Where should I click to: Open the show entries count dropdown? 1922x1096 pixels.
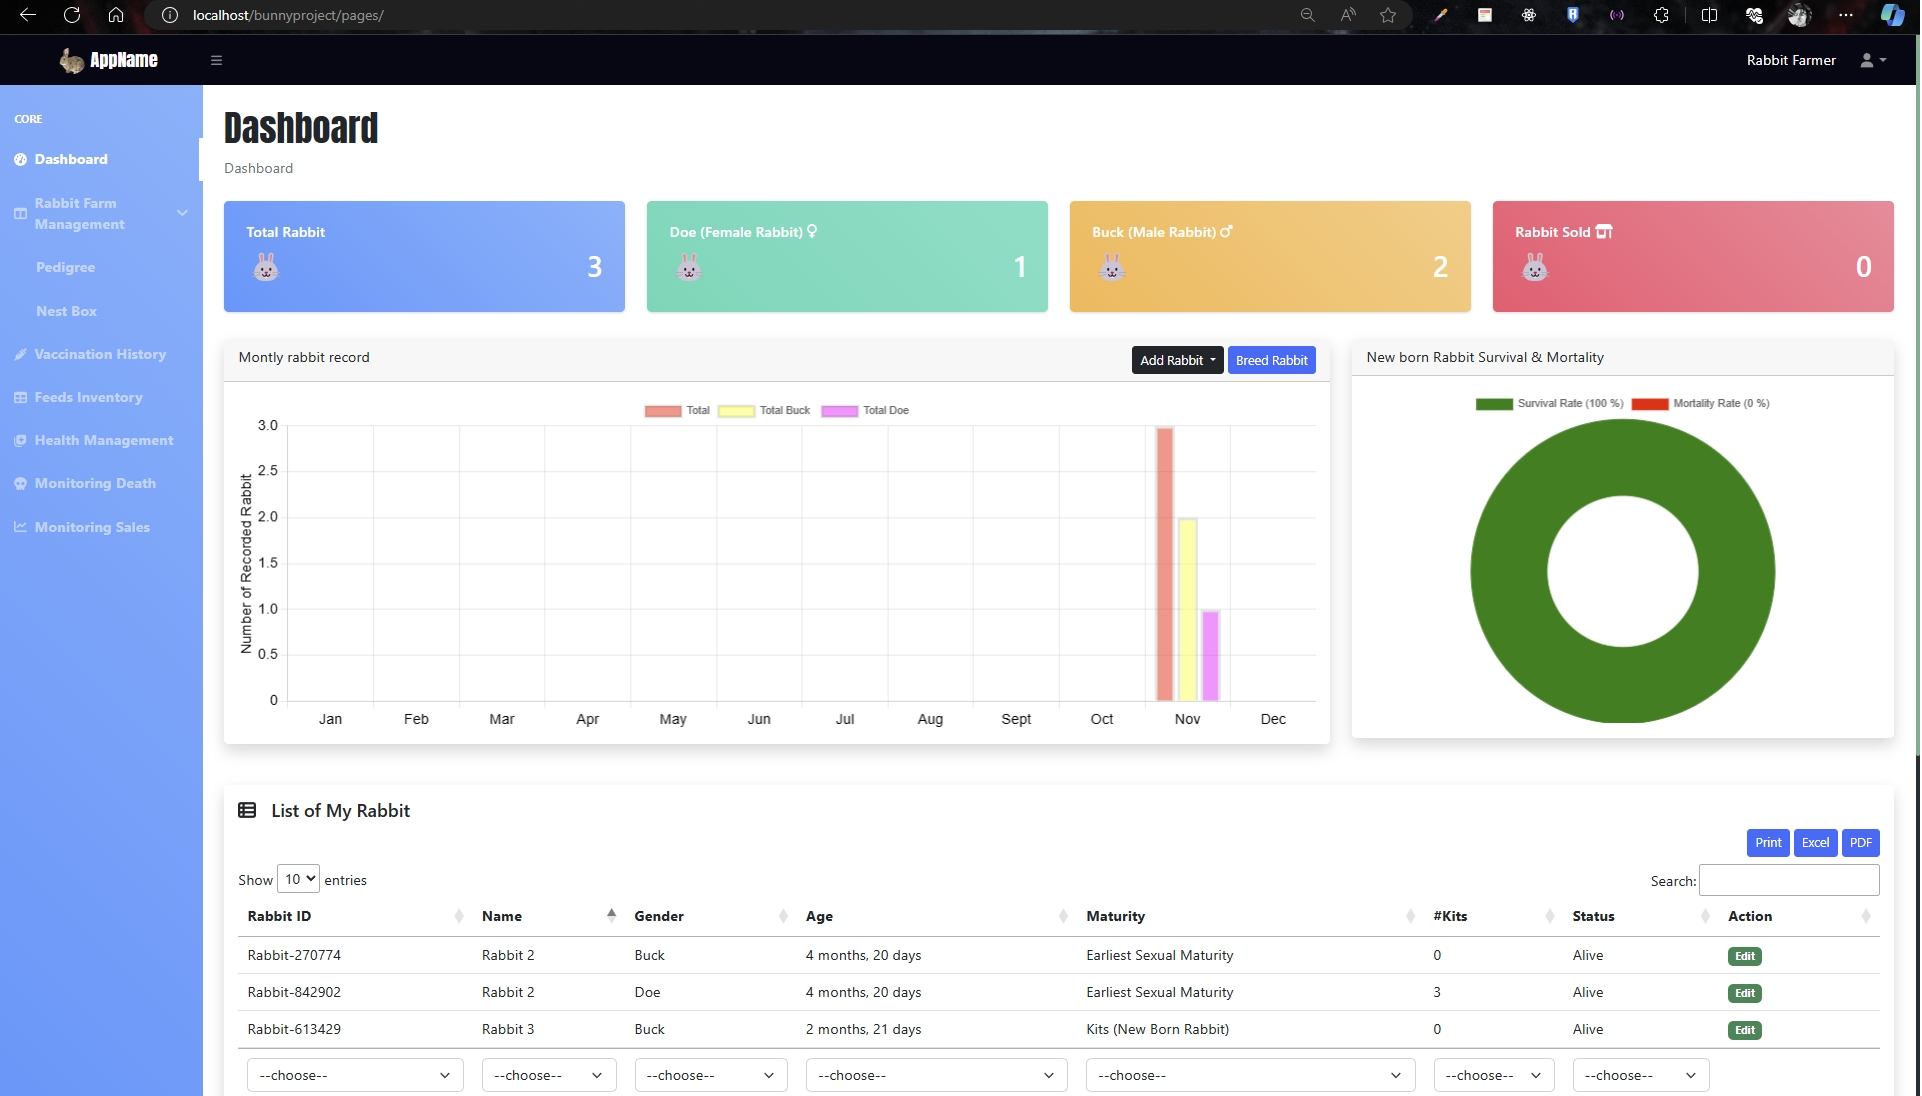(298, 879)
